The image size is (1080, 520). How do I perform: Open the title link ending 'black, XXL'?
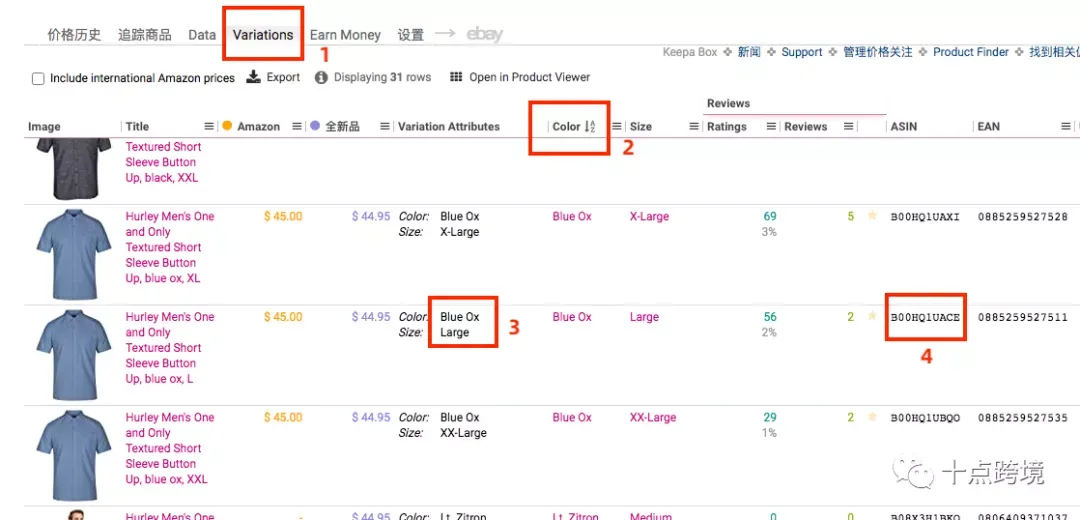pos(163,163)
